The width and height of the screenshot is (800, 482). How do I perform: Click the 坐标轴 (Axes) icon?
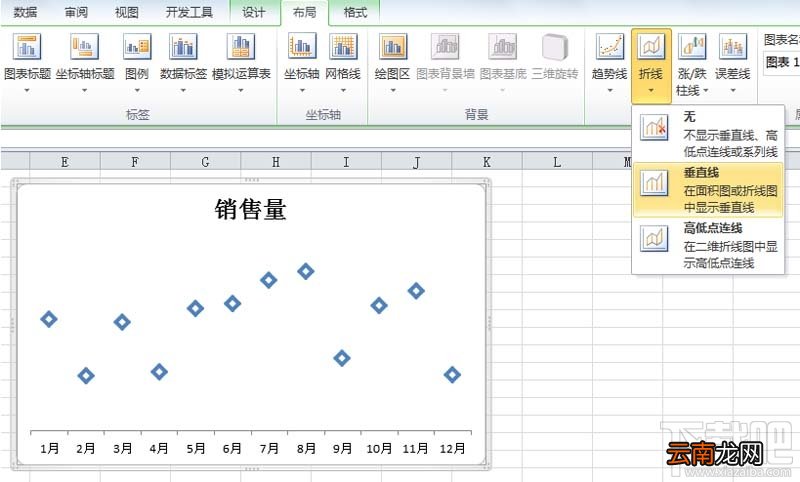click(302, 46)
